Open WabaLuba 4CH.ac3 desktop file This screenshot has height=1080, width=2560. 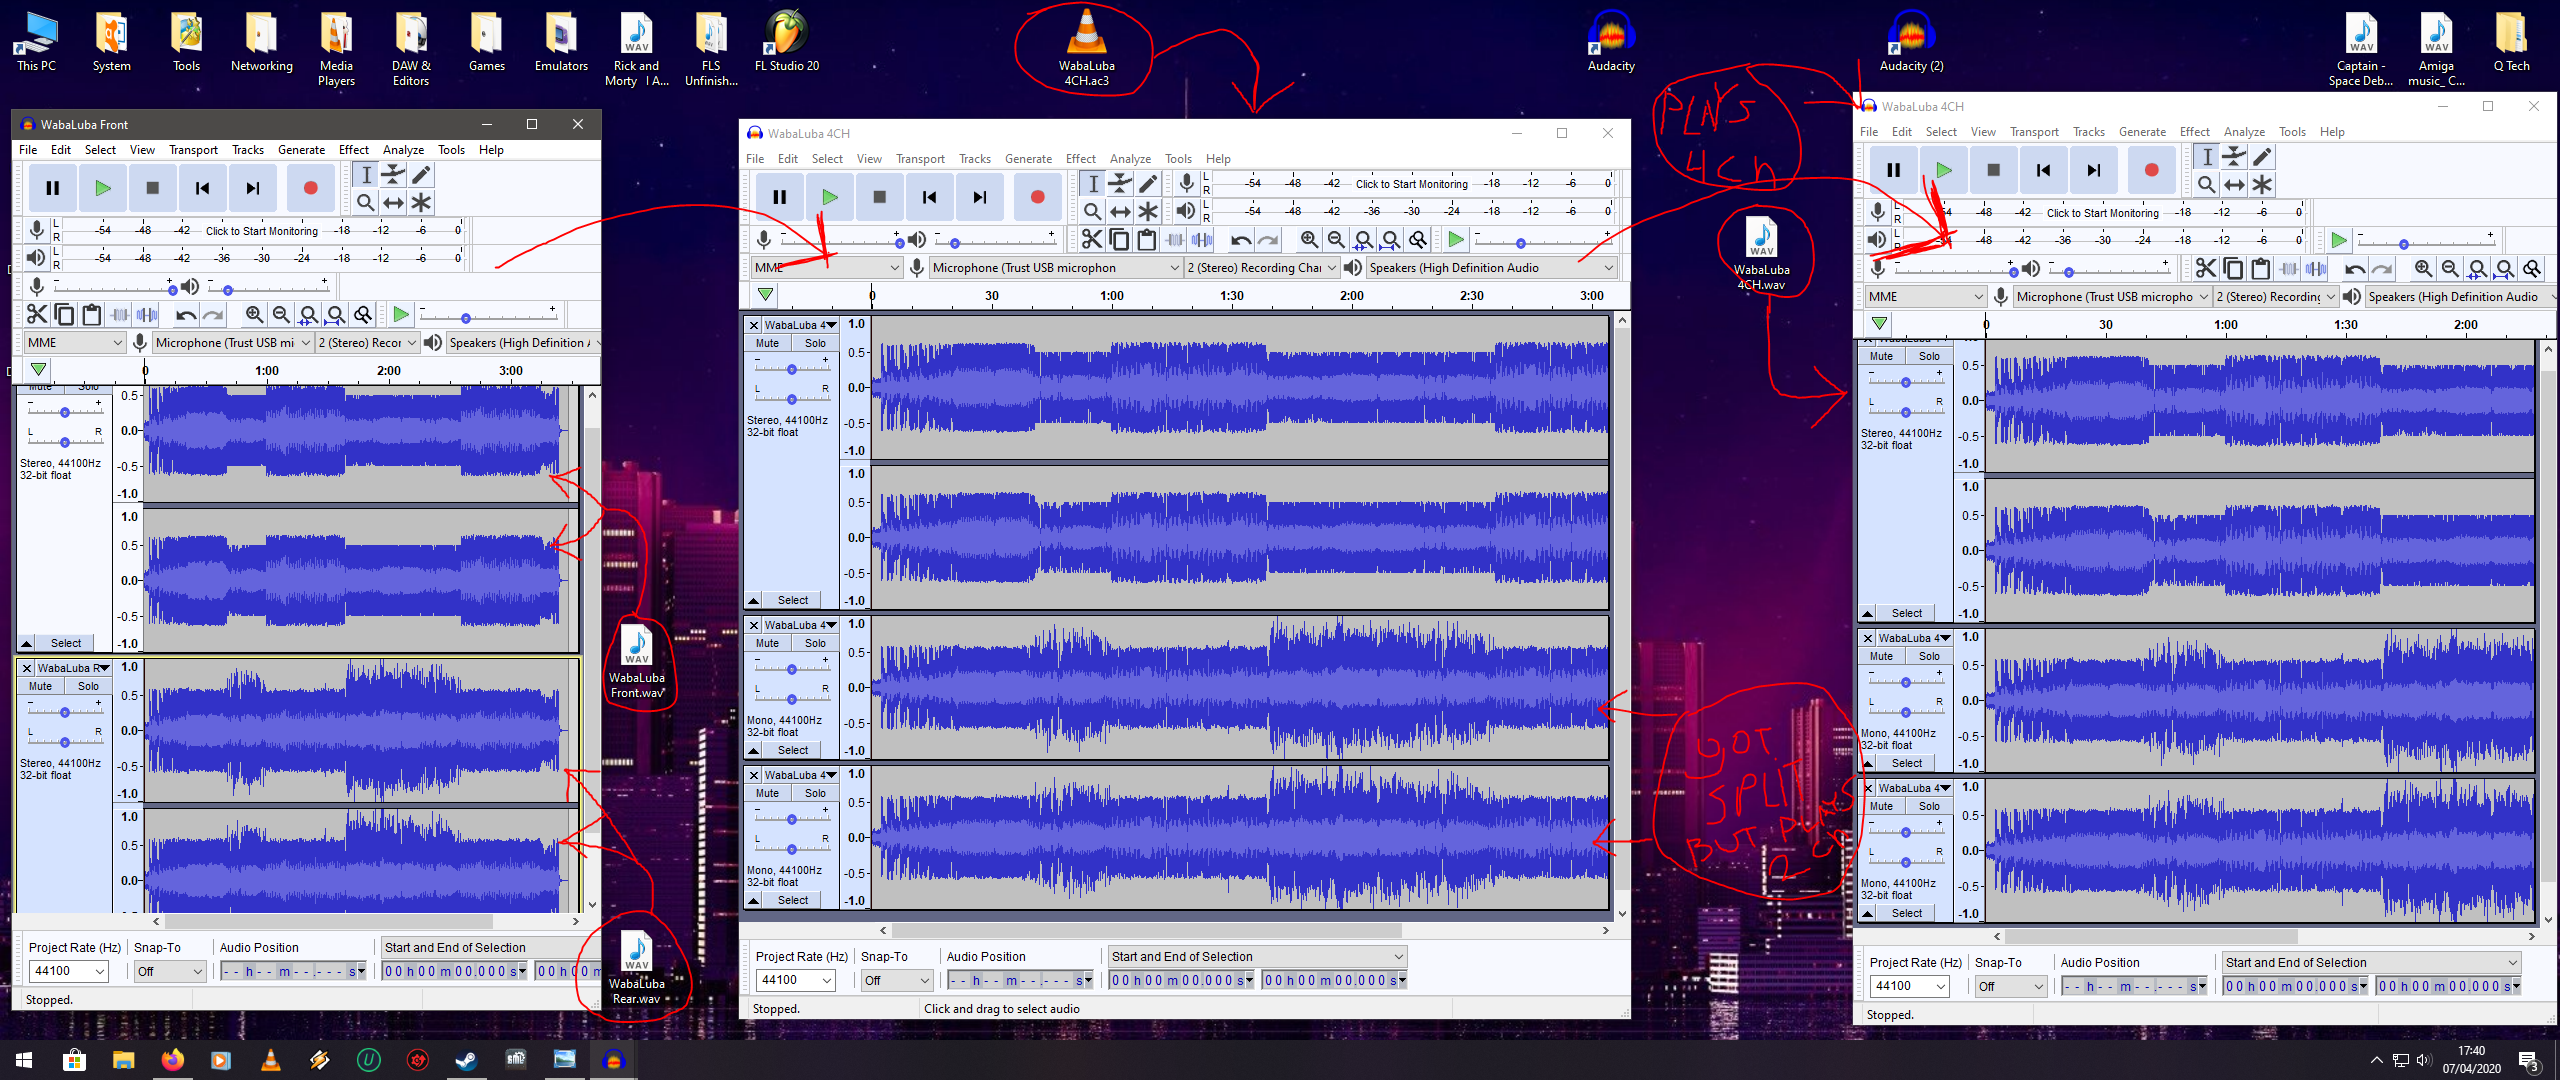coord(1087,46)
